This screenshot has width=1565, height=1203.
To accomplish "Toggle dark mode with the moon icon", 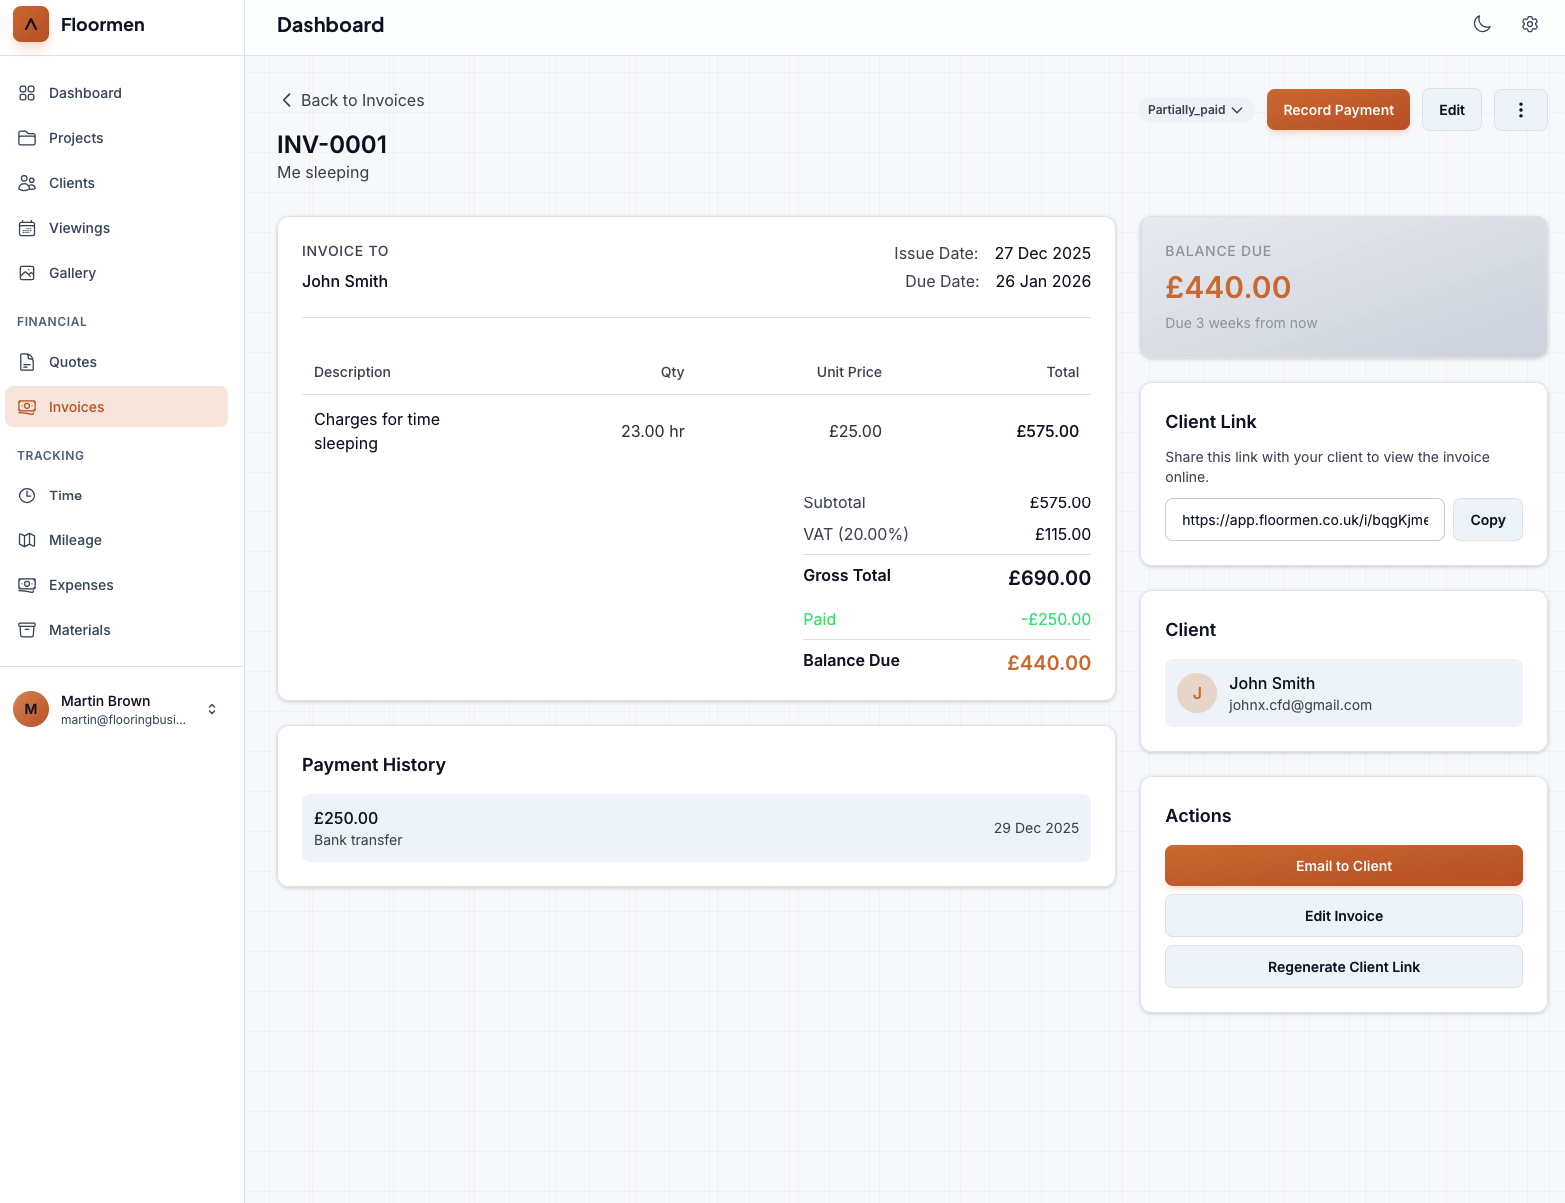I will (1482, 23).
